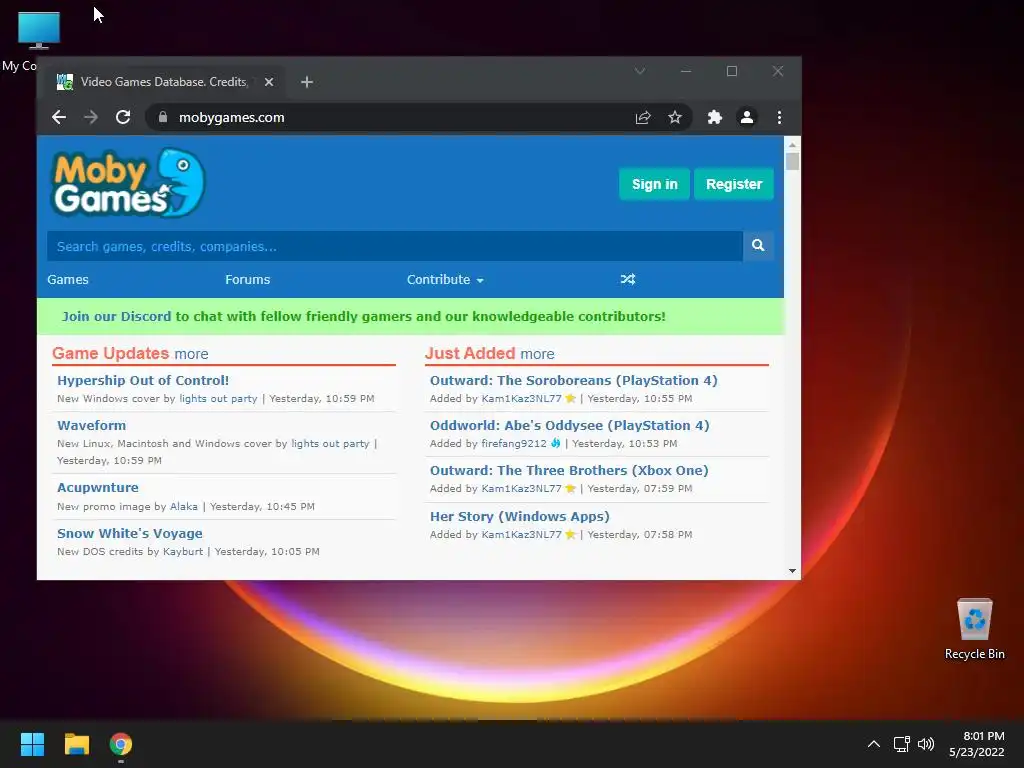This screenshot has height=768, width=1024.
Task: Open the firefang9212 contributor link
Action: click(x=514, y=443)
